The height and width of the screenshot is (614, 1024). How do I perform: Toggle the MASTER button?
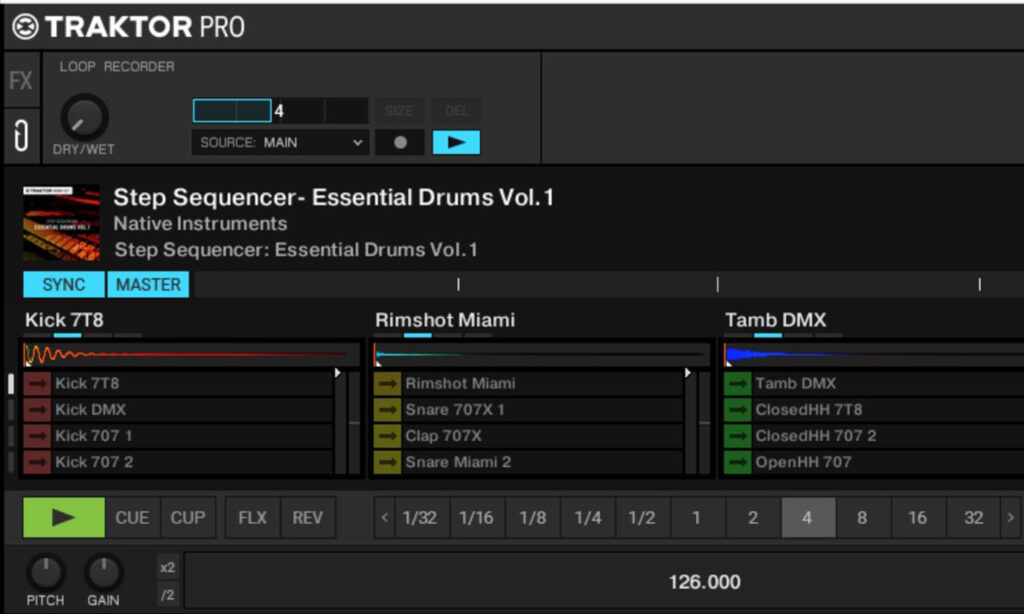pos(148,285)
